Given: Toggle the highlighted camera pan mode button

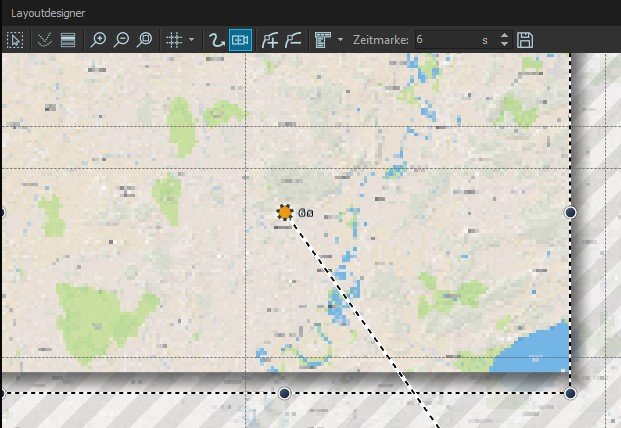Looking at the screenshot, I should [x=240, y=40].
